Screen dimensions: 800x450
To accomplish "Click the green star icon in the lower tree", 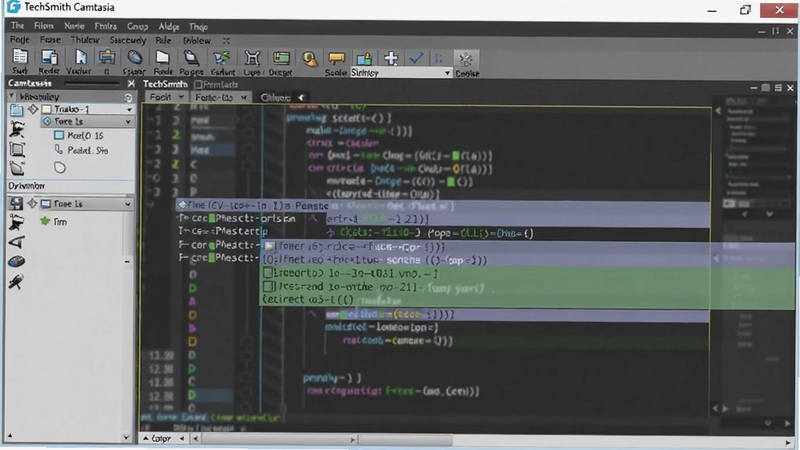I will [45, 221].
